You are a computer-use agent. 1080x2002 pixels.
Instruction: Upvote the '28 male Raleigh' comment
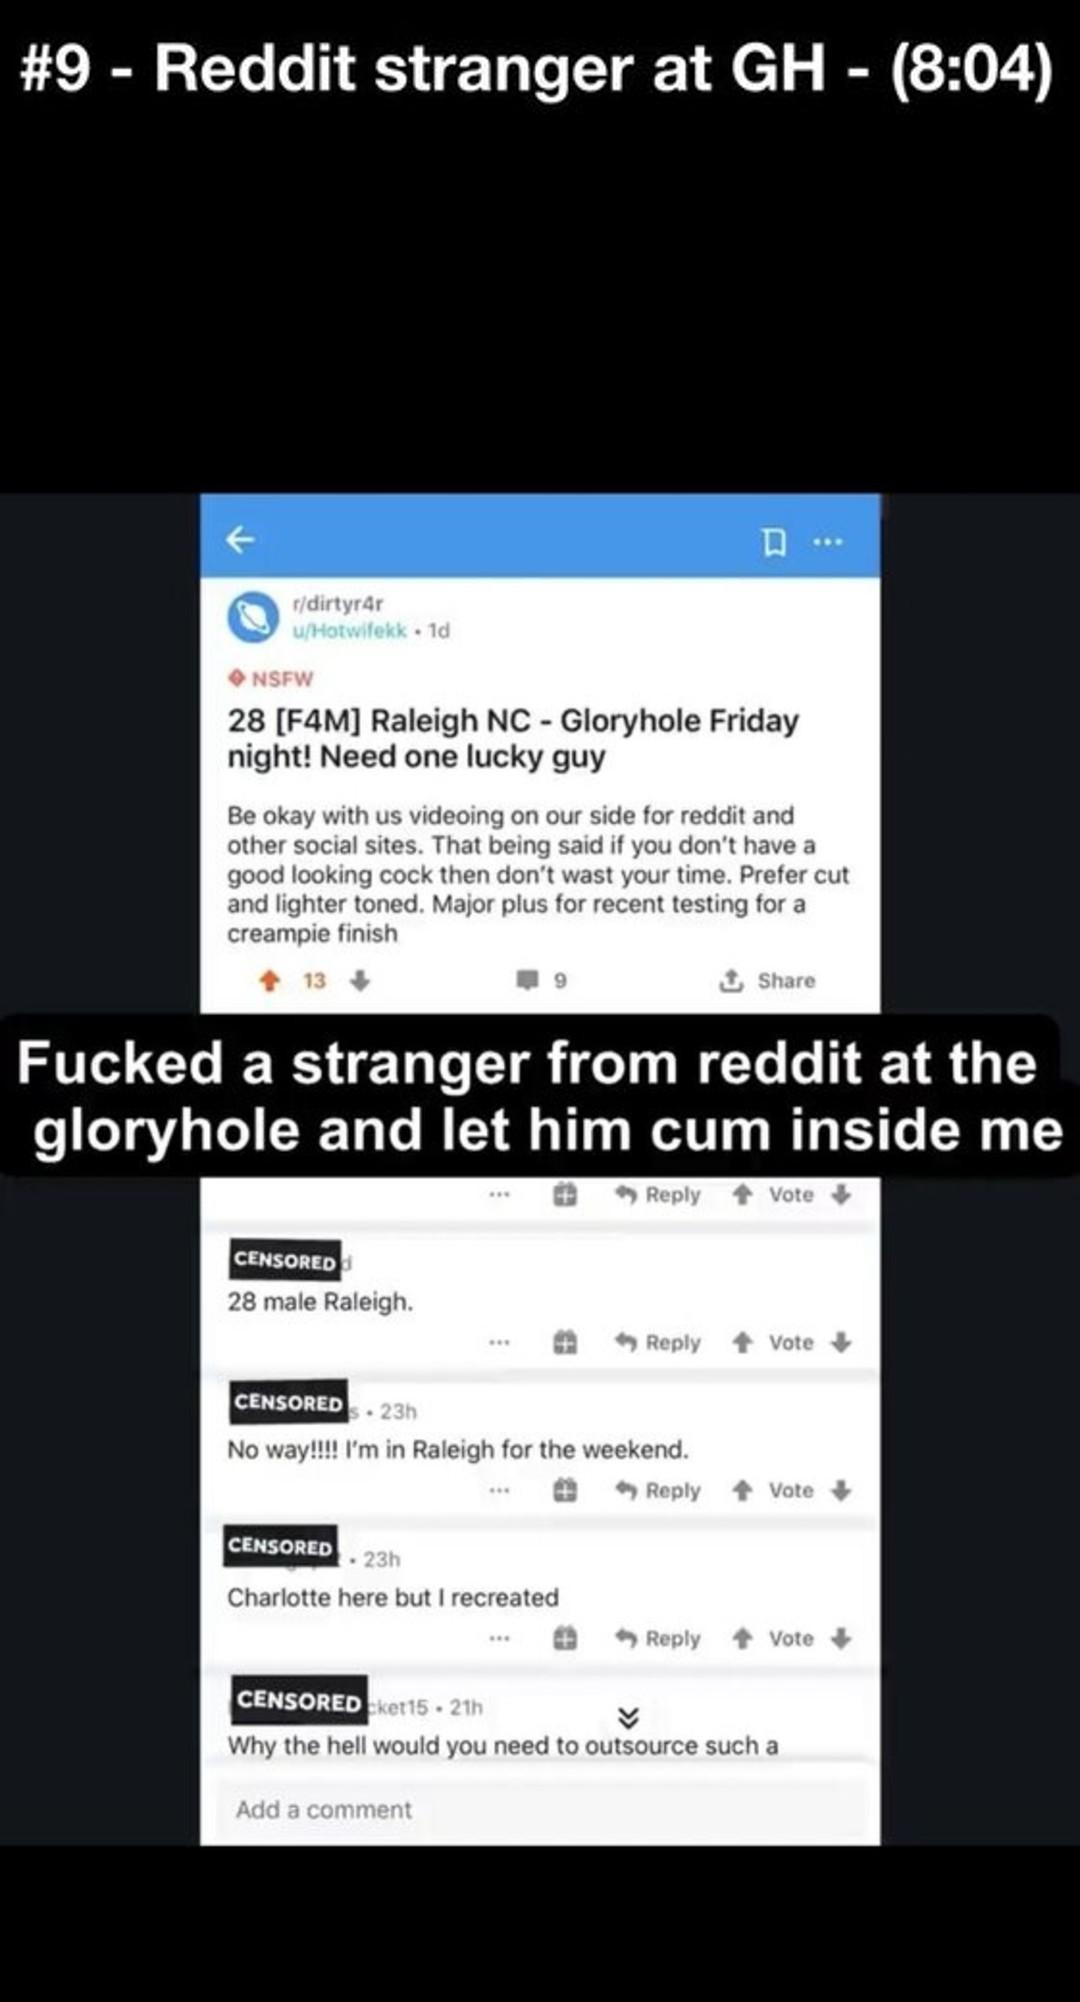click(742, 1342)
